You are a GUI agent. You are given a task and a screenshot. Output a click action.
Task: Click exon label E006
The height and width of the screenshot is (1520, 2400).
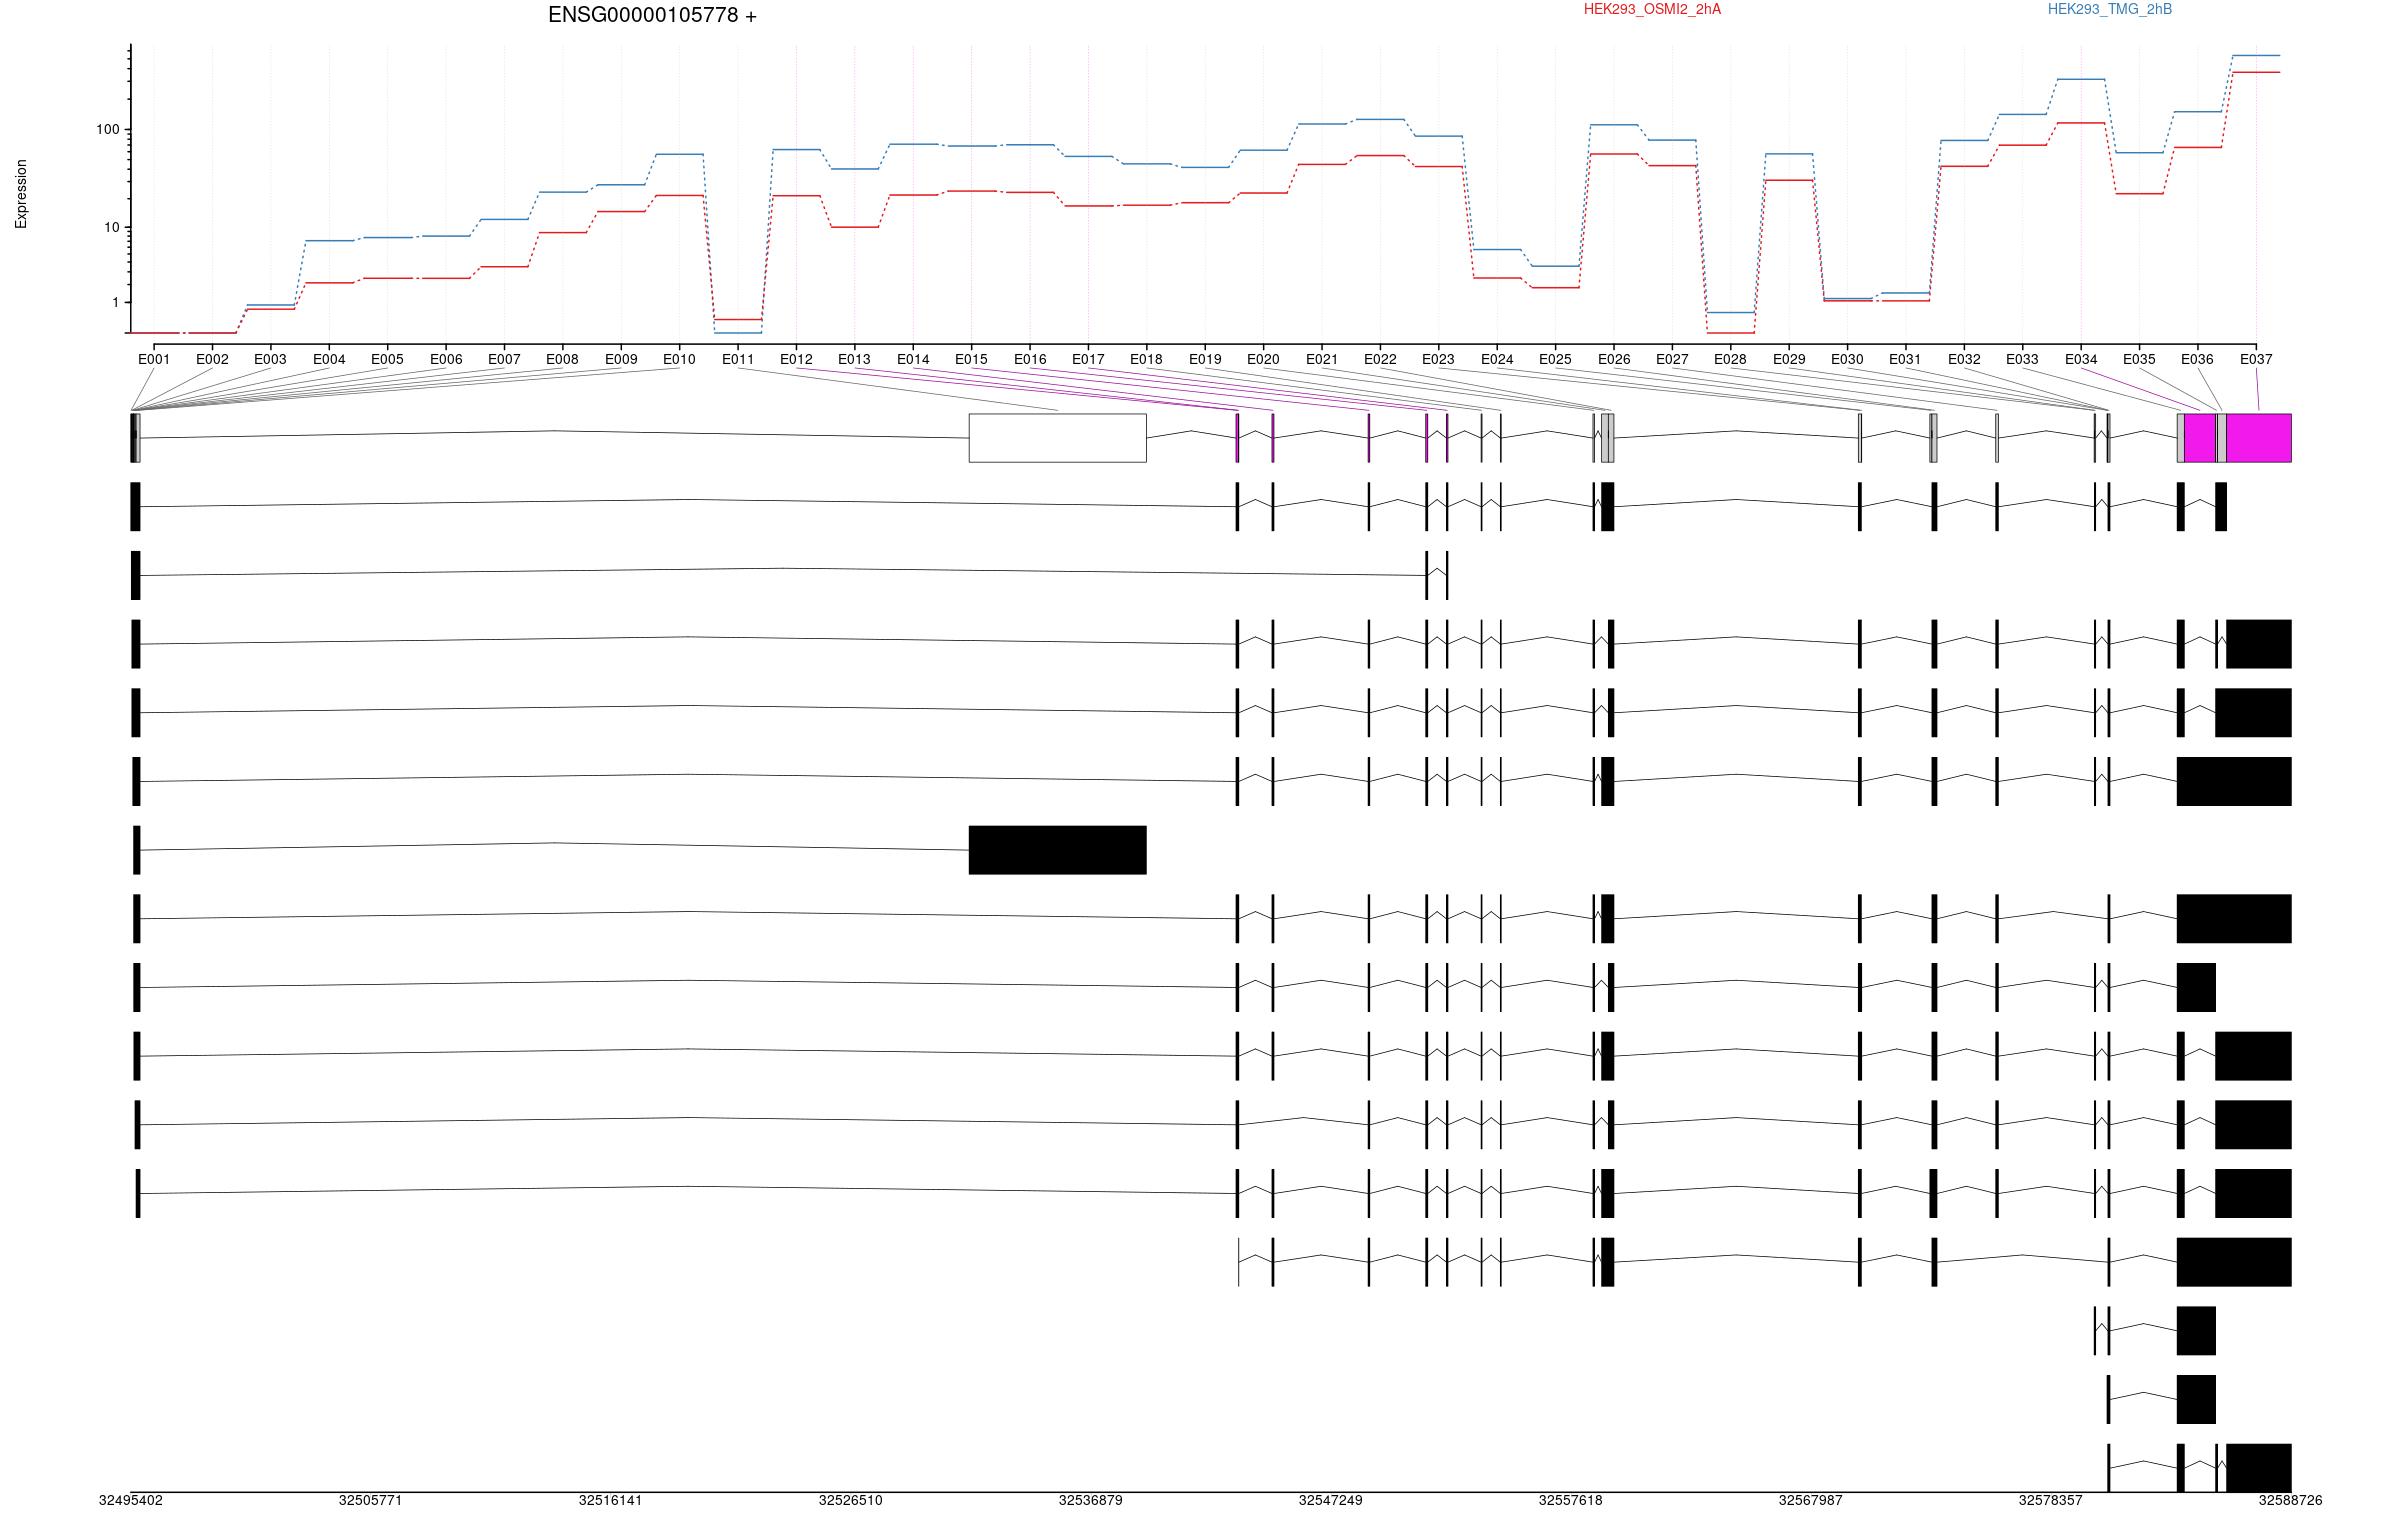(x=446, y=359)
